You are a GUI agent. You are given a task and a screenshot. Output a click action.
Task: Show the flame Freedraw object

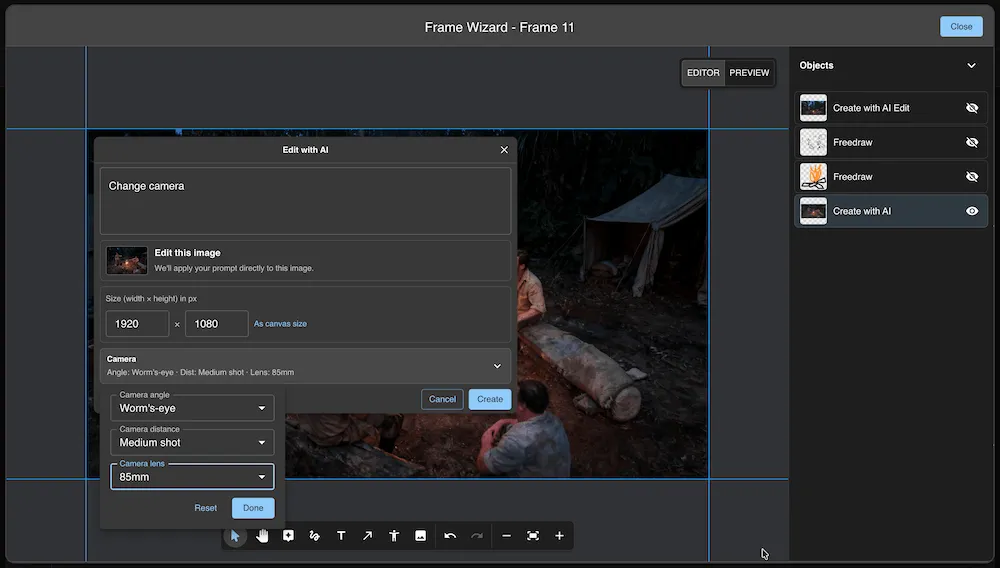[972, 177]
